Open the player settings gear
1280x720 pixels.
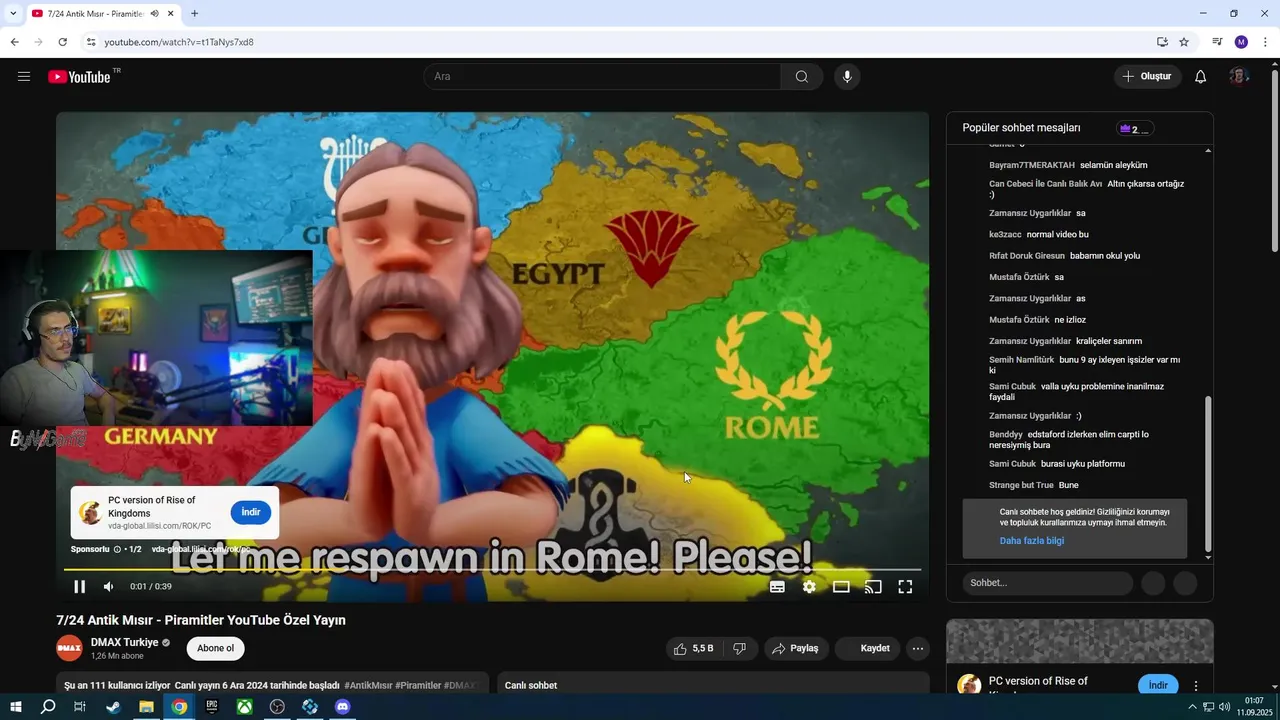click(809, 587)
